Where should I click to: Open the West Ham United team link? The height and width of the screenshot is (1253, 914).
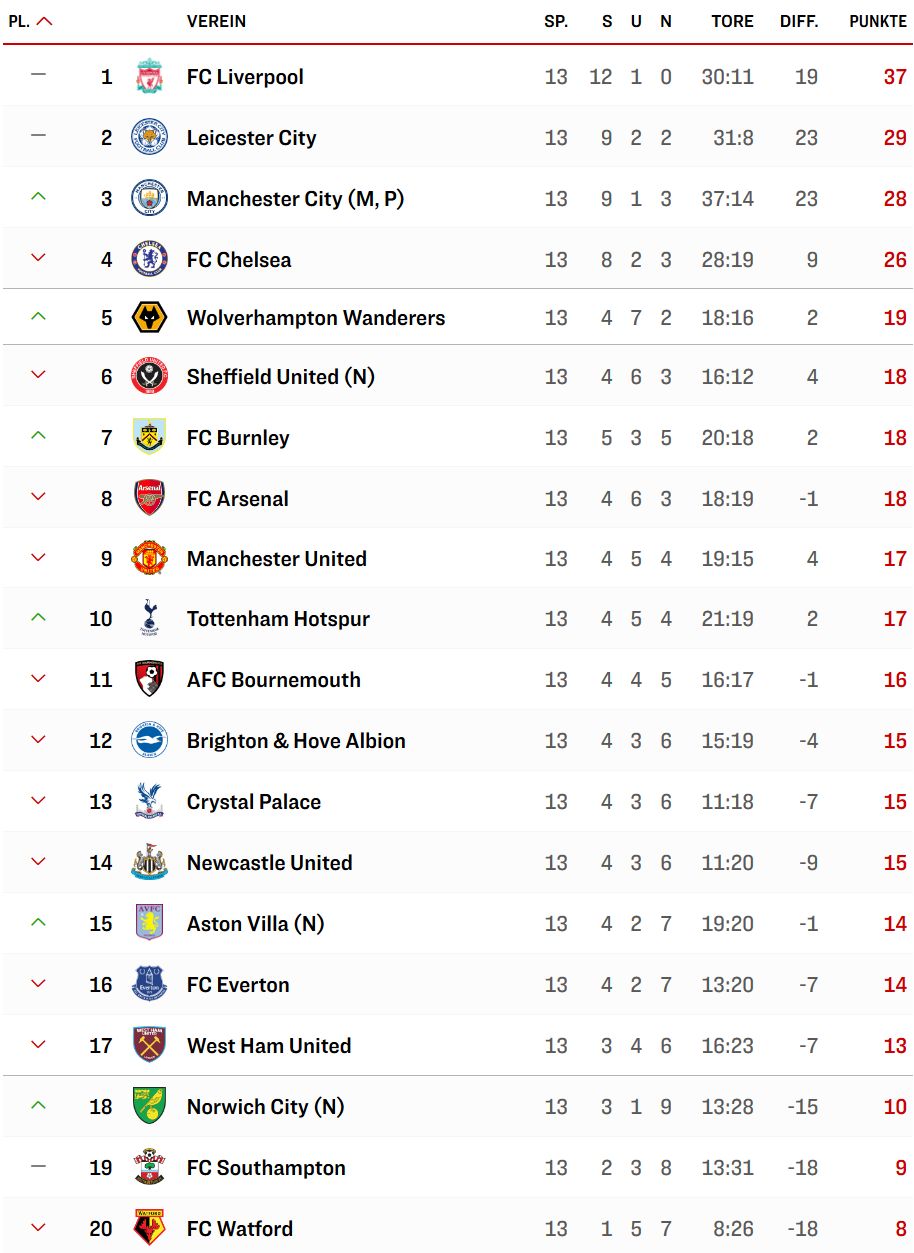point(269,1046)
